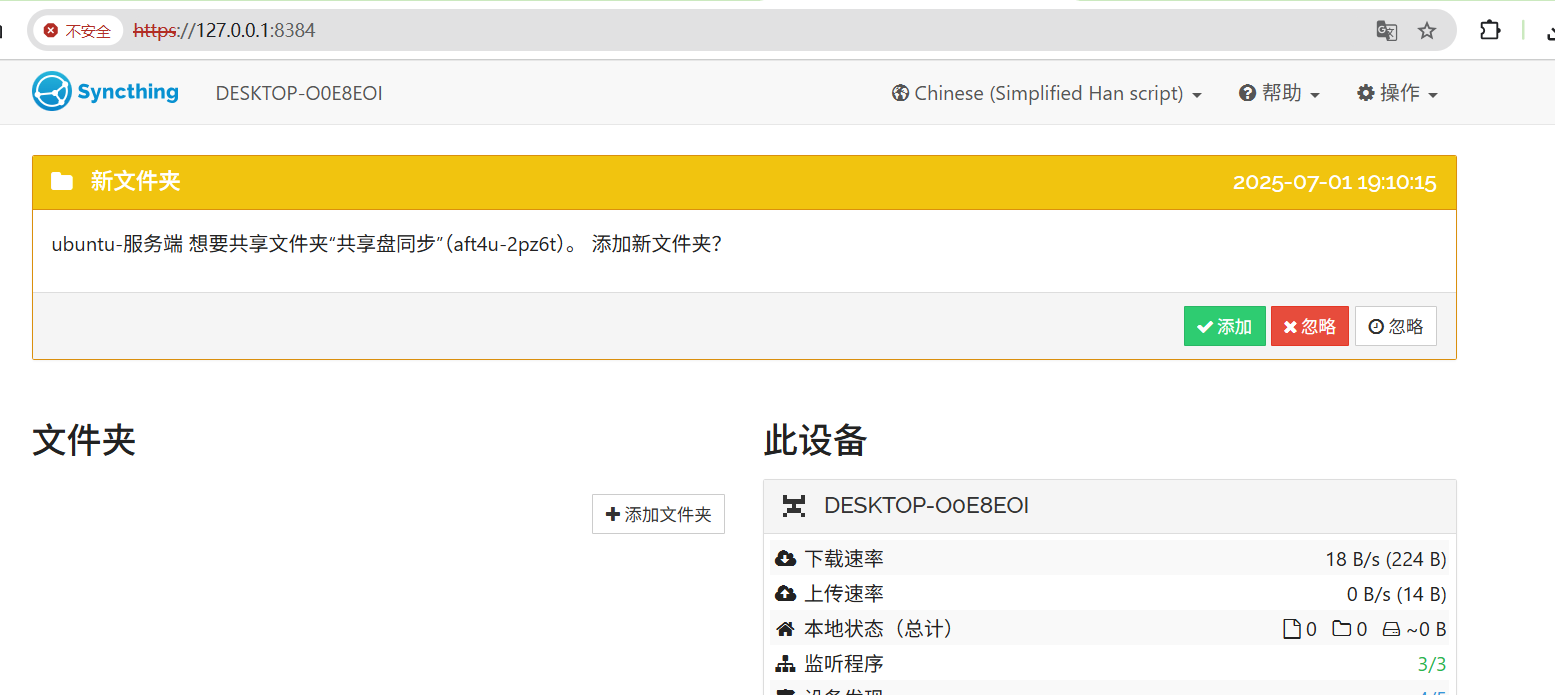Screen dimensions: 1555x695
Task: Click the 添加文件夹 button
Action: pyautogui.click(x=658, y=514)
